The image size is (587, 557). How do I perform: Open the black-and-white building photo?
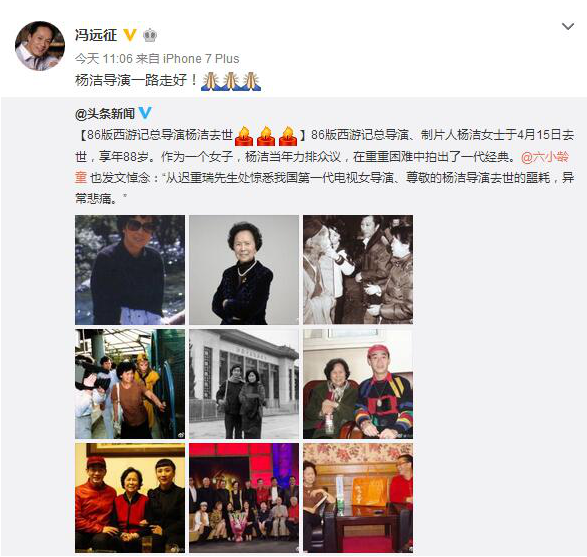point(244,384)
